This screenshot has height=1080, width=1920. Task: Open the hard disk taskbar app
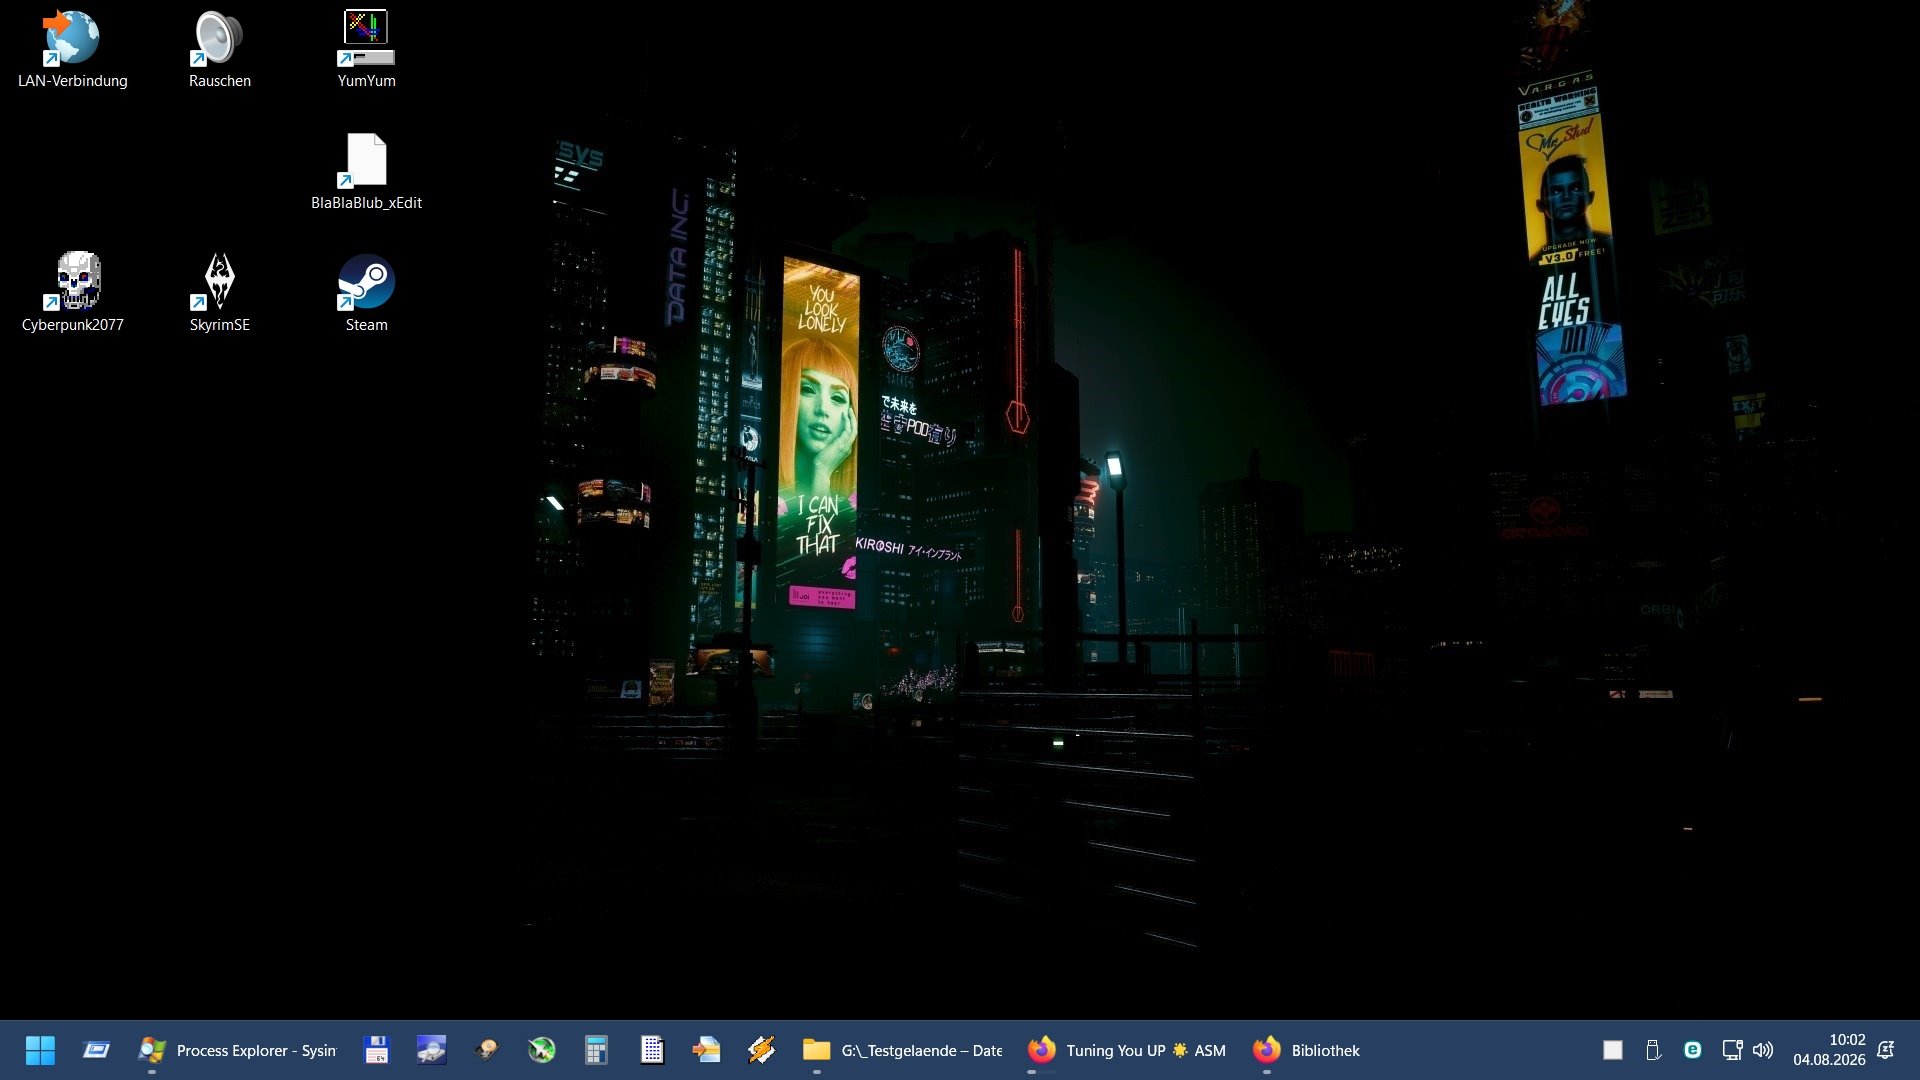click(x=487, y=1050)
